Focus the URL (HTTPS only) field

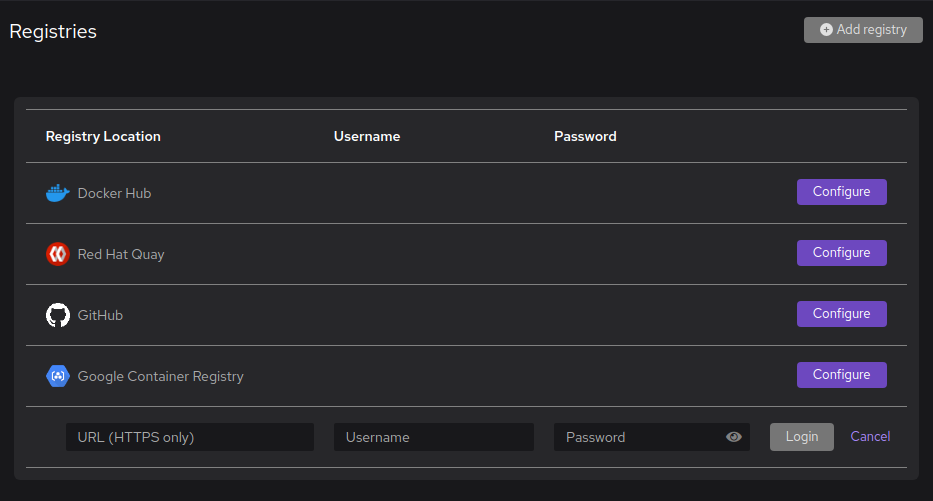pyautogui.click(x=189, y=437)
